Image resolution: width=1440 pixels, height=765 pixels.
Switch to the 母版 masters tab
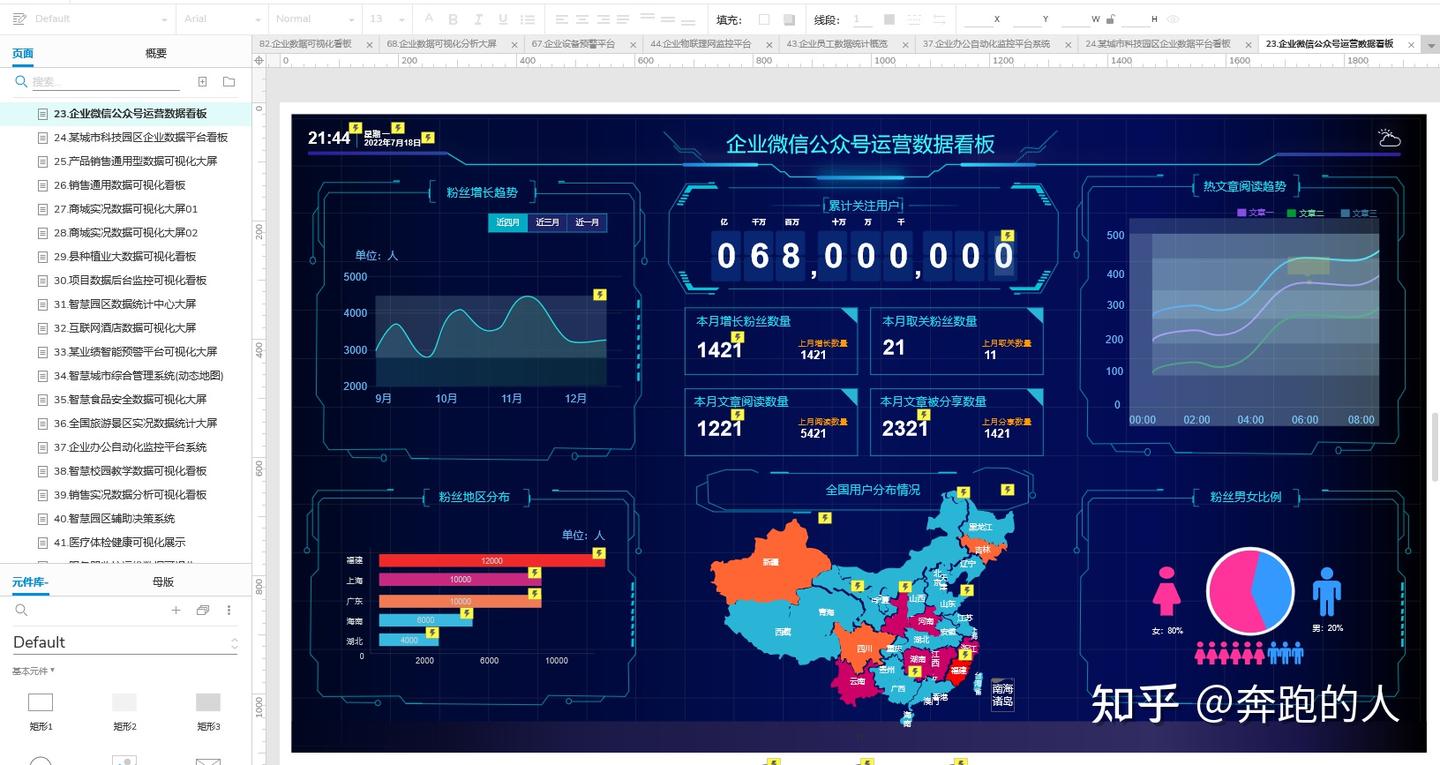(x=163, y=582)
